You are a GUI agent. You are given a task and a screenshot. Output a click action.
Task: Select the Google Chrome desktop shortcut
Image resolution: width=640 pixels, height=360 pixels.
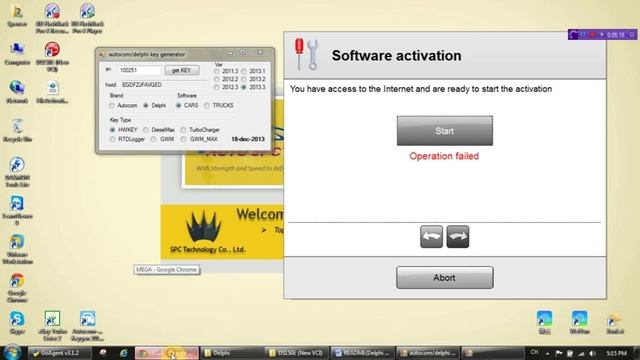[x=17, y=288]
